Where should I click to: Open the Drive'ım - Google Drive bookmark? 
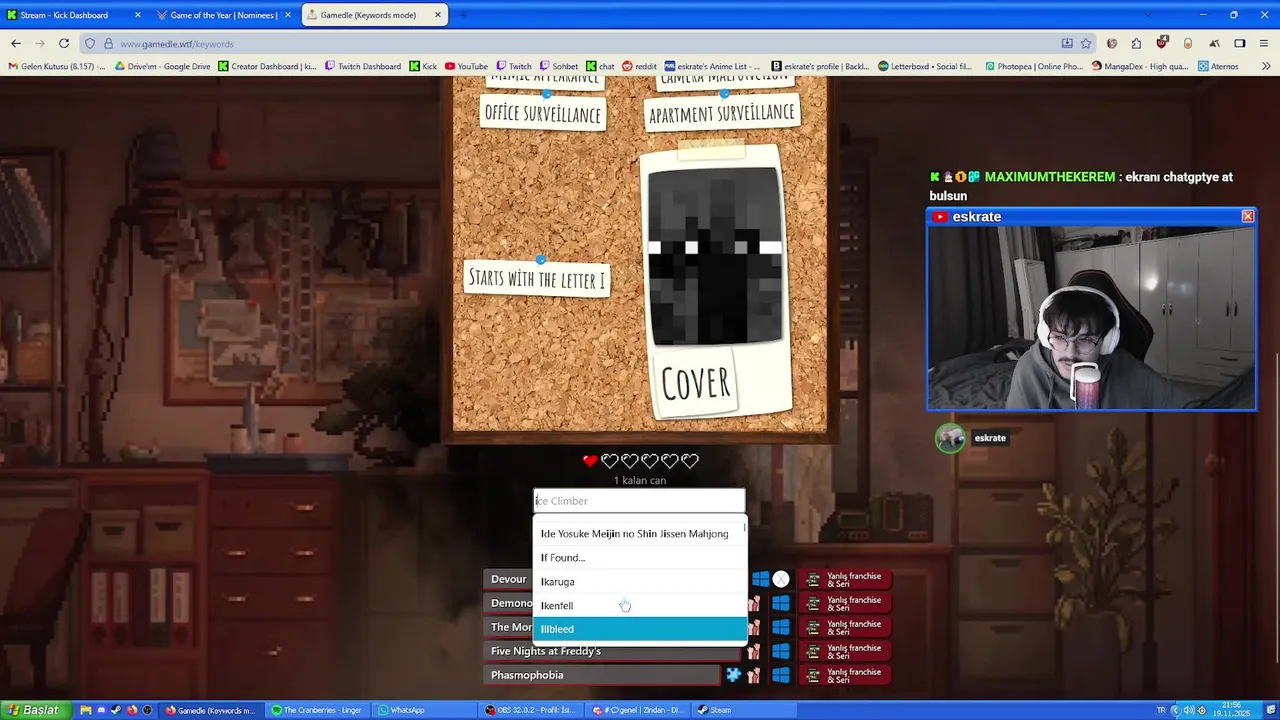(163, 66)
